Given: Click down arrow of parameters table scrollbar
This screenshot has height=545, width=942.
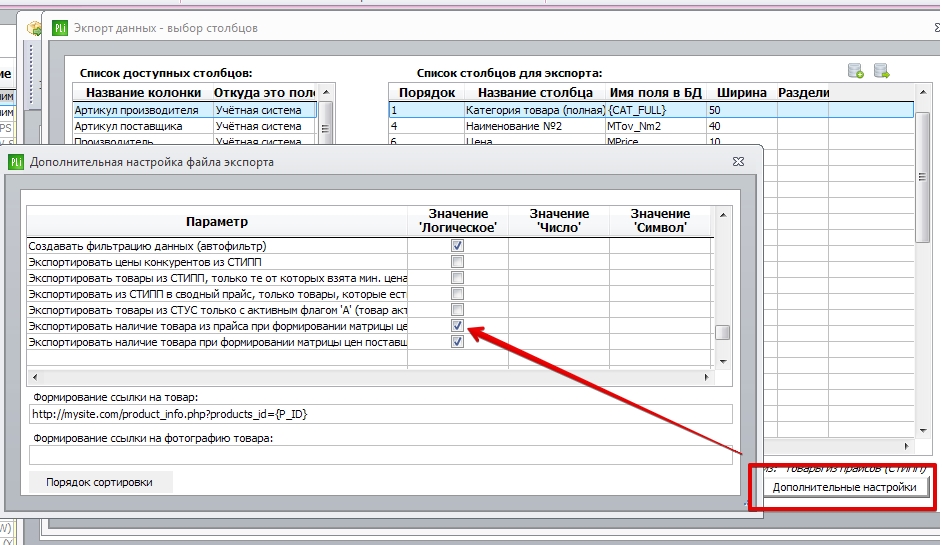Looking at the screenshot, I should pyautogui.click(x=723, y=362).
